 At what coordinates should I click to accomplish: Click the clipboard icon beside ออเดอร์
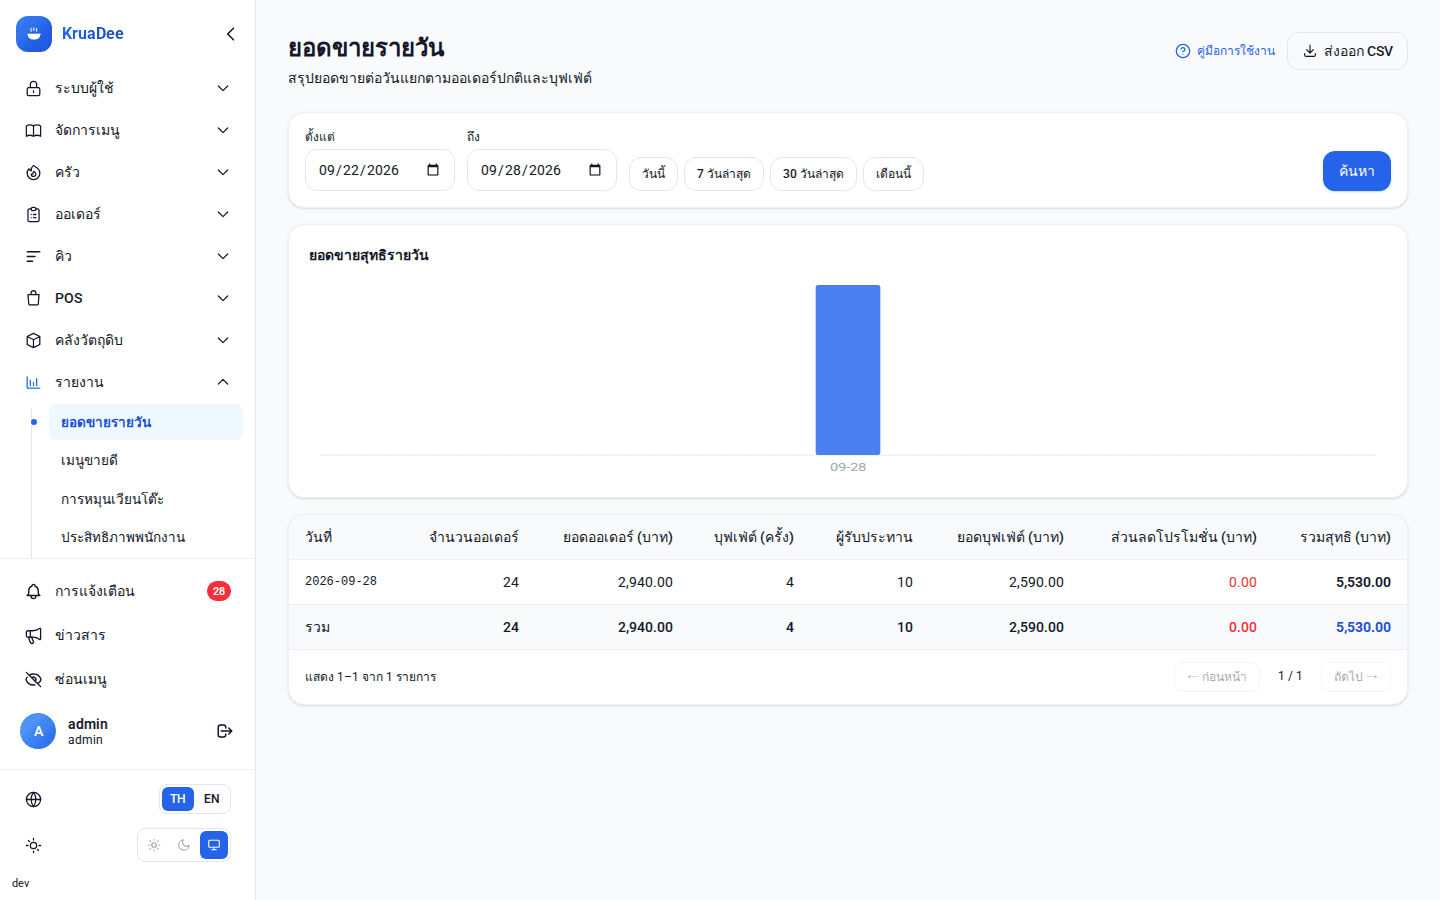(33, 214)
